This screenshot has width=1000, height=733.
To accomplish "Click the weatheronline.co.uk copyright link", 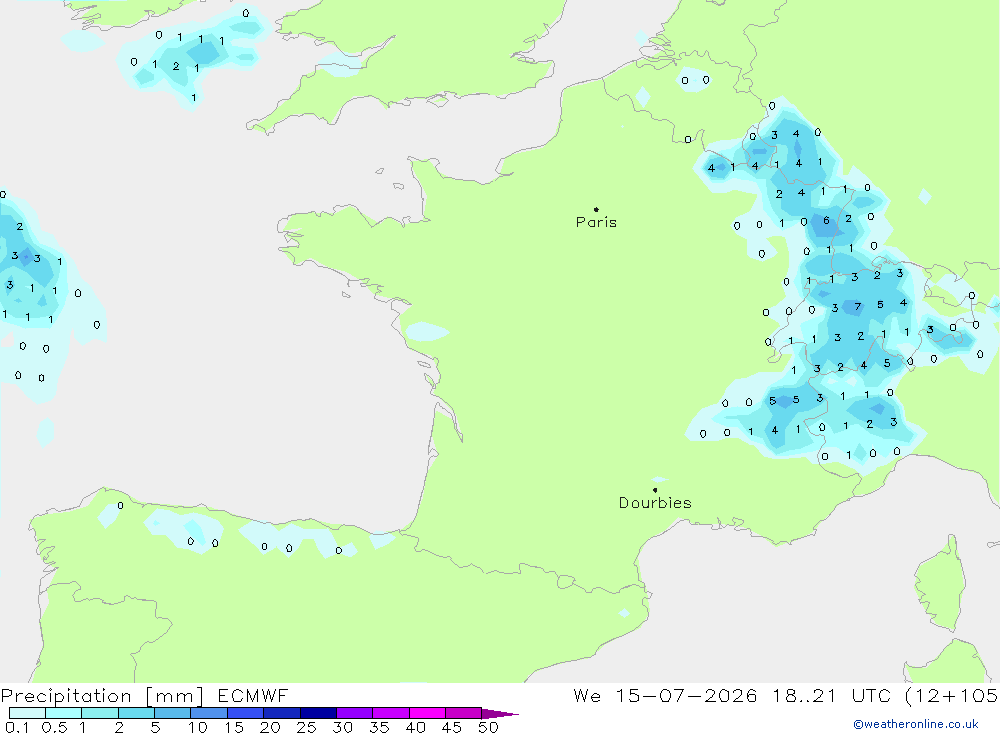I will [x=916, y=724].
